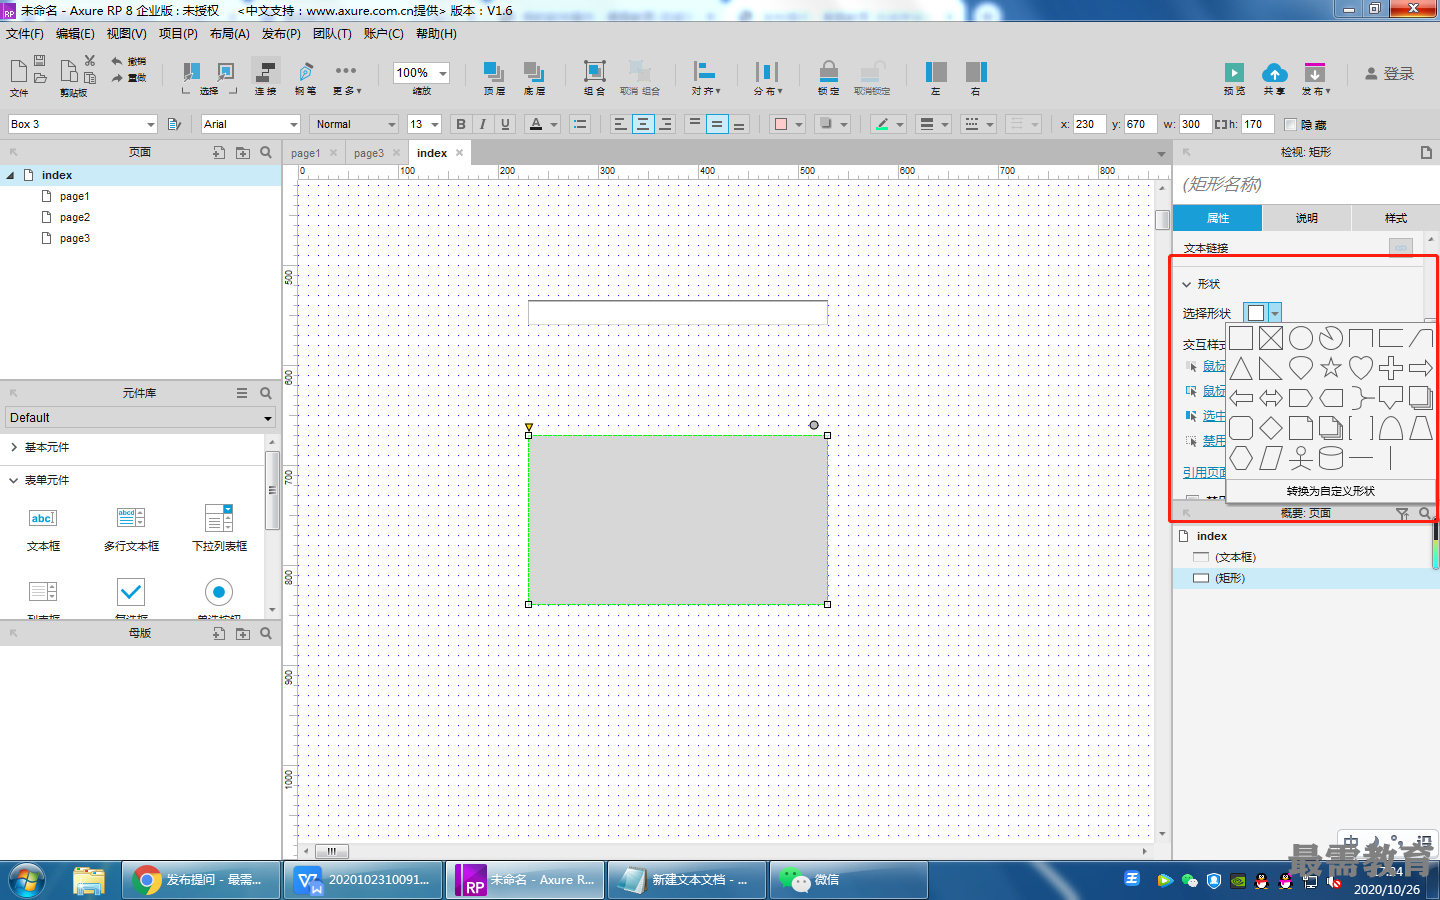Check the Hidden (隐藏) checkbox
The height and width of the screenshot is (900, 1440).
click(1290, 125)
